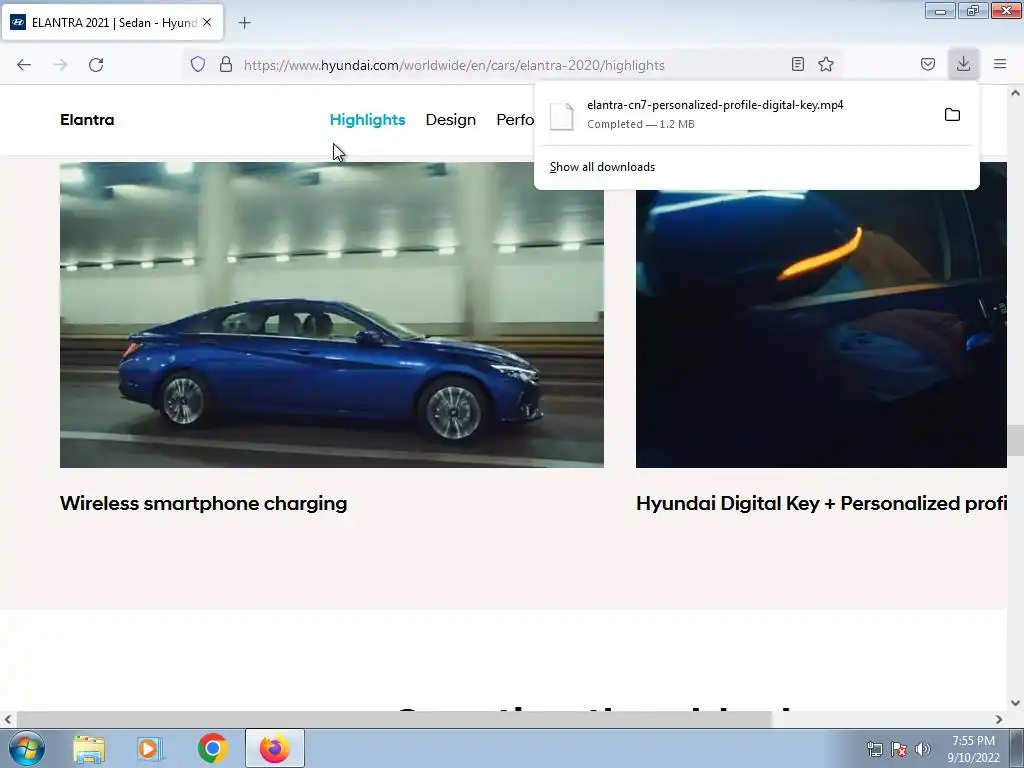Image resolution: width=1024 pixels, height=768 pixels.
Task: Show downloaded mp4 in folder
Action: coord(952,115)
